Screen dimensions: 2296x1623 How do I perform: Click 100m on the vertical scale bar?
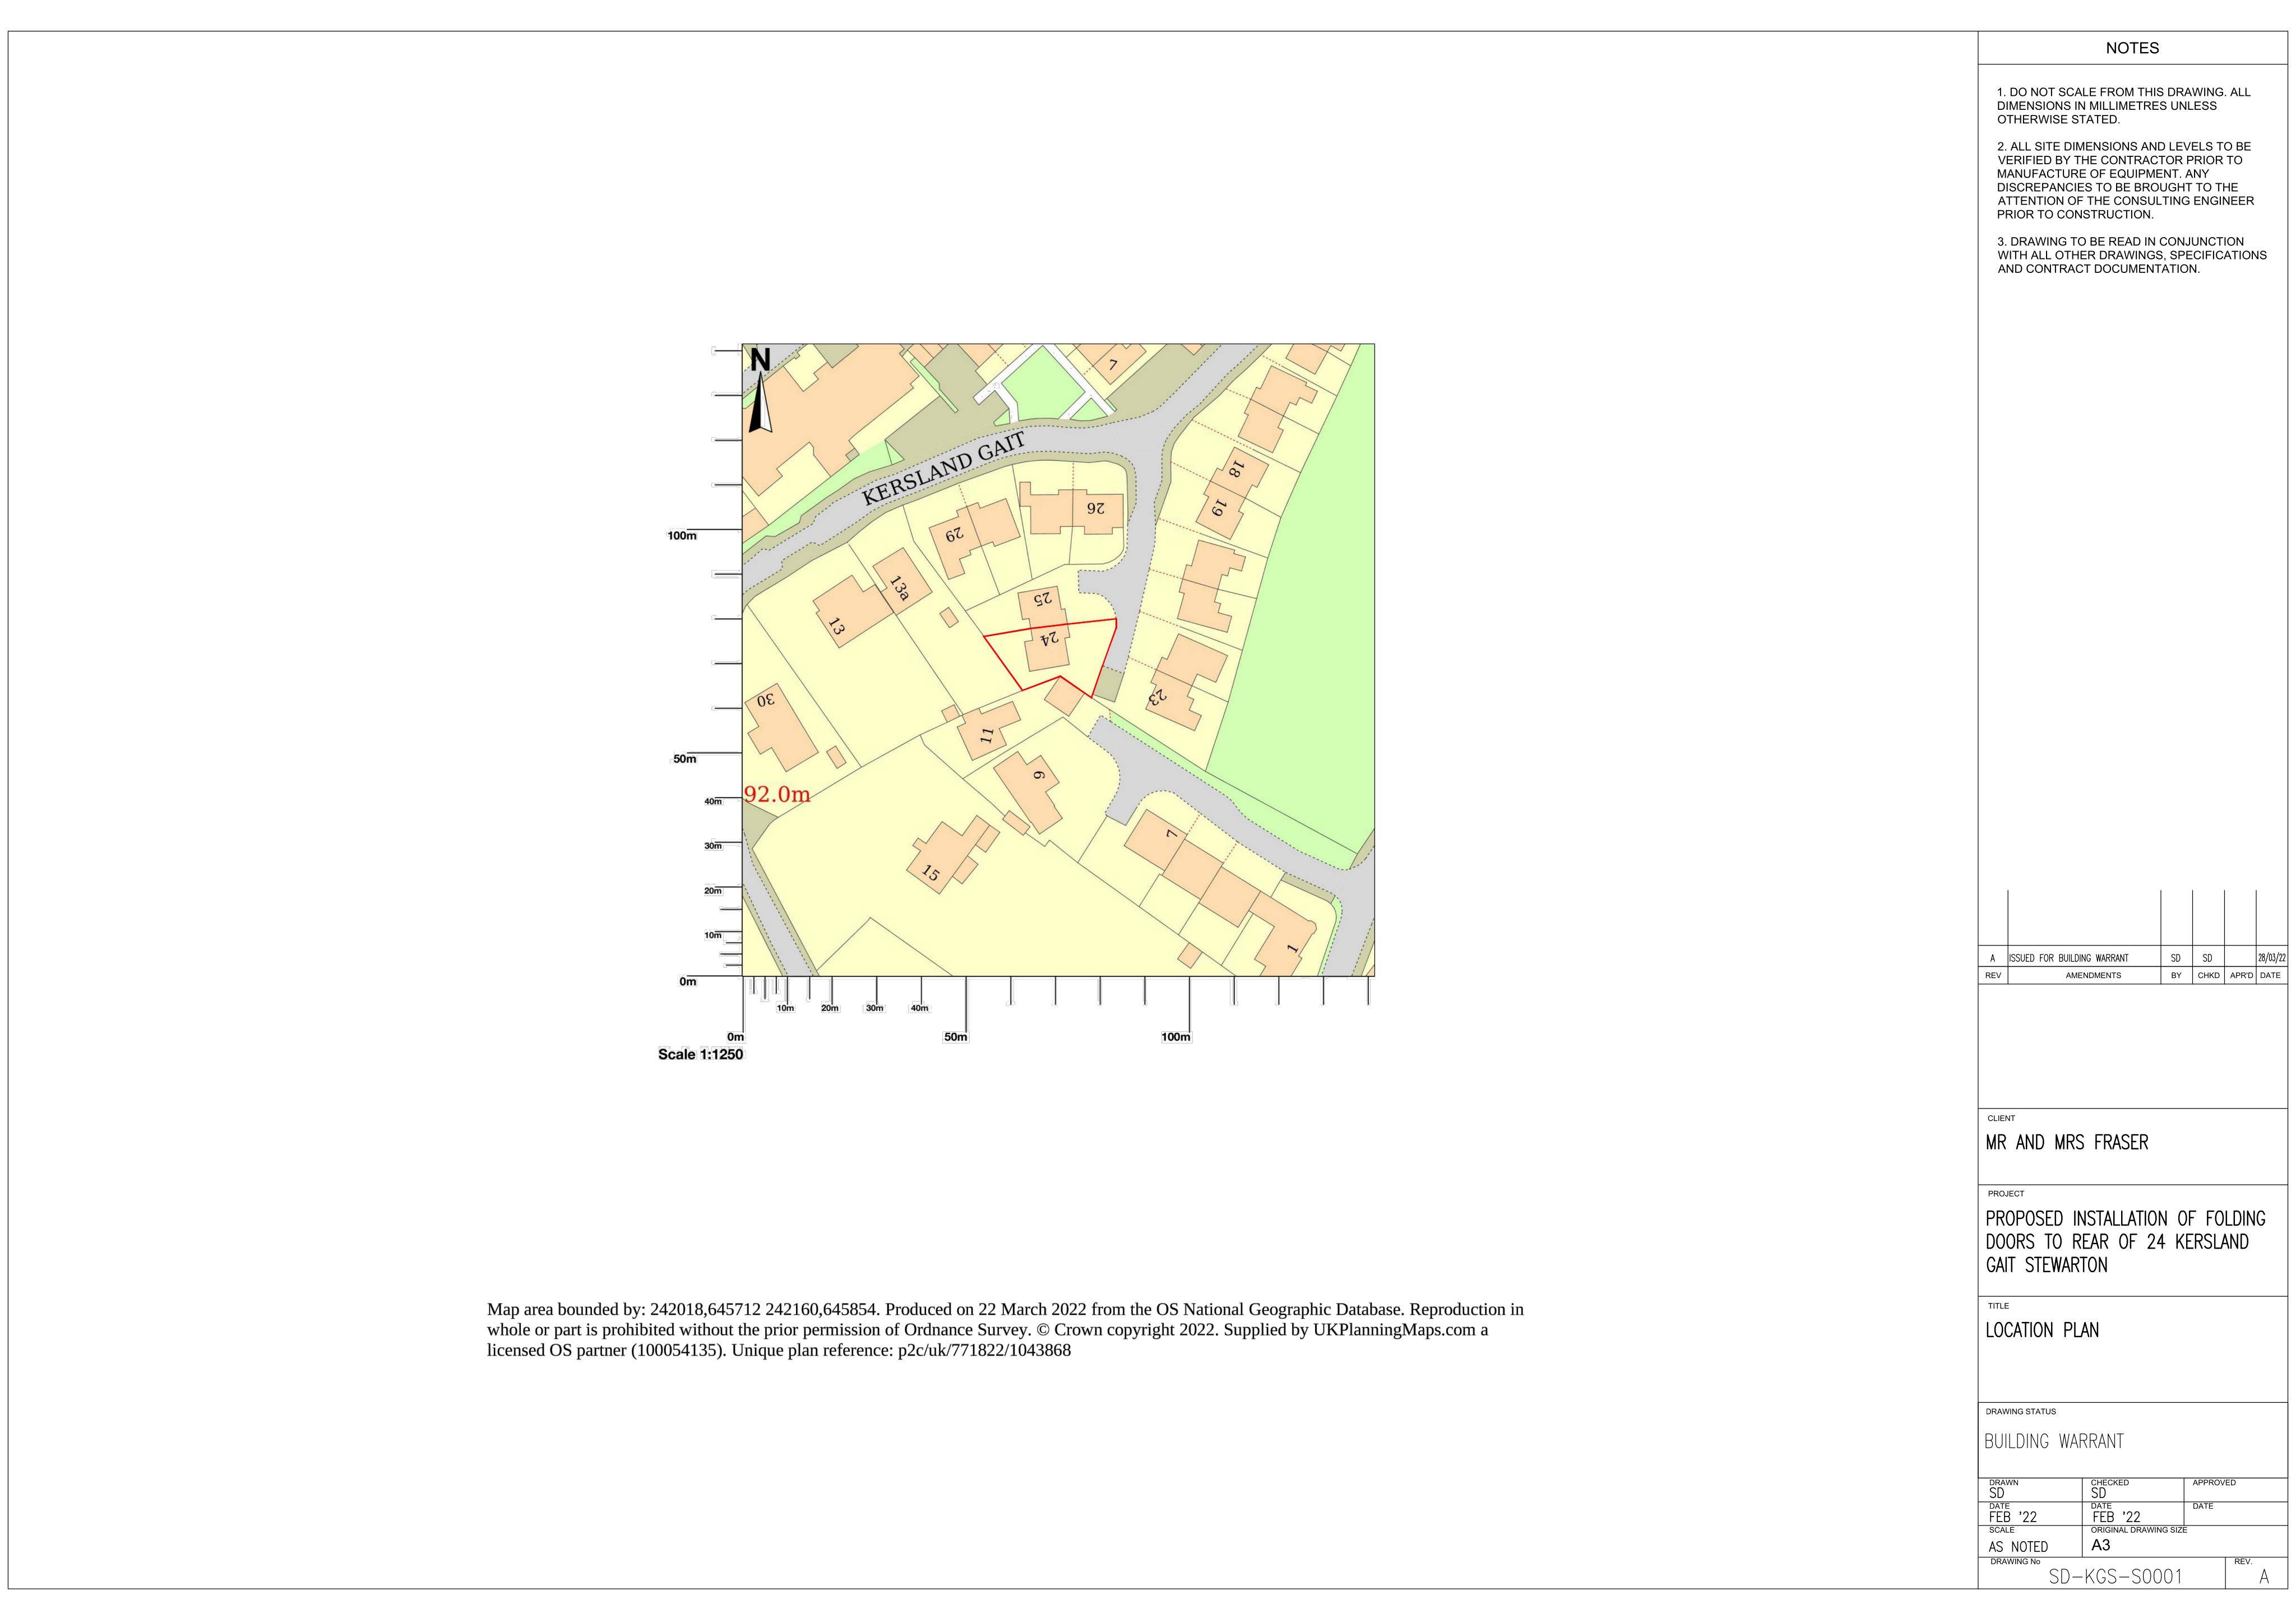(682, 536)
